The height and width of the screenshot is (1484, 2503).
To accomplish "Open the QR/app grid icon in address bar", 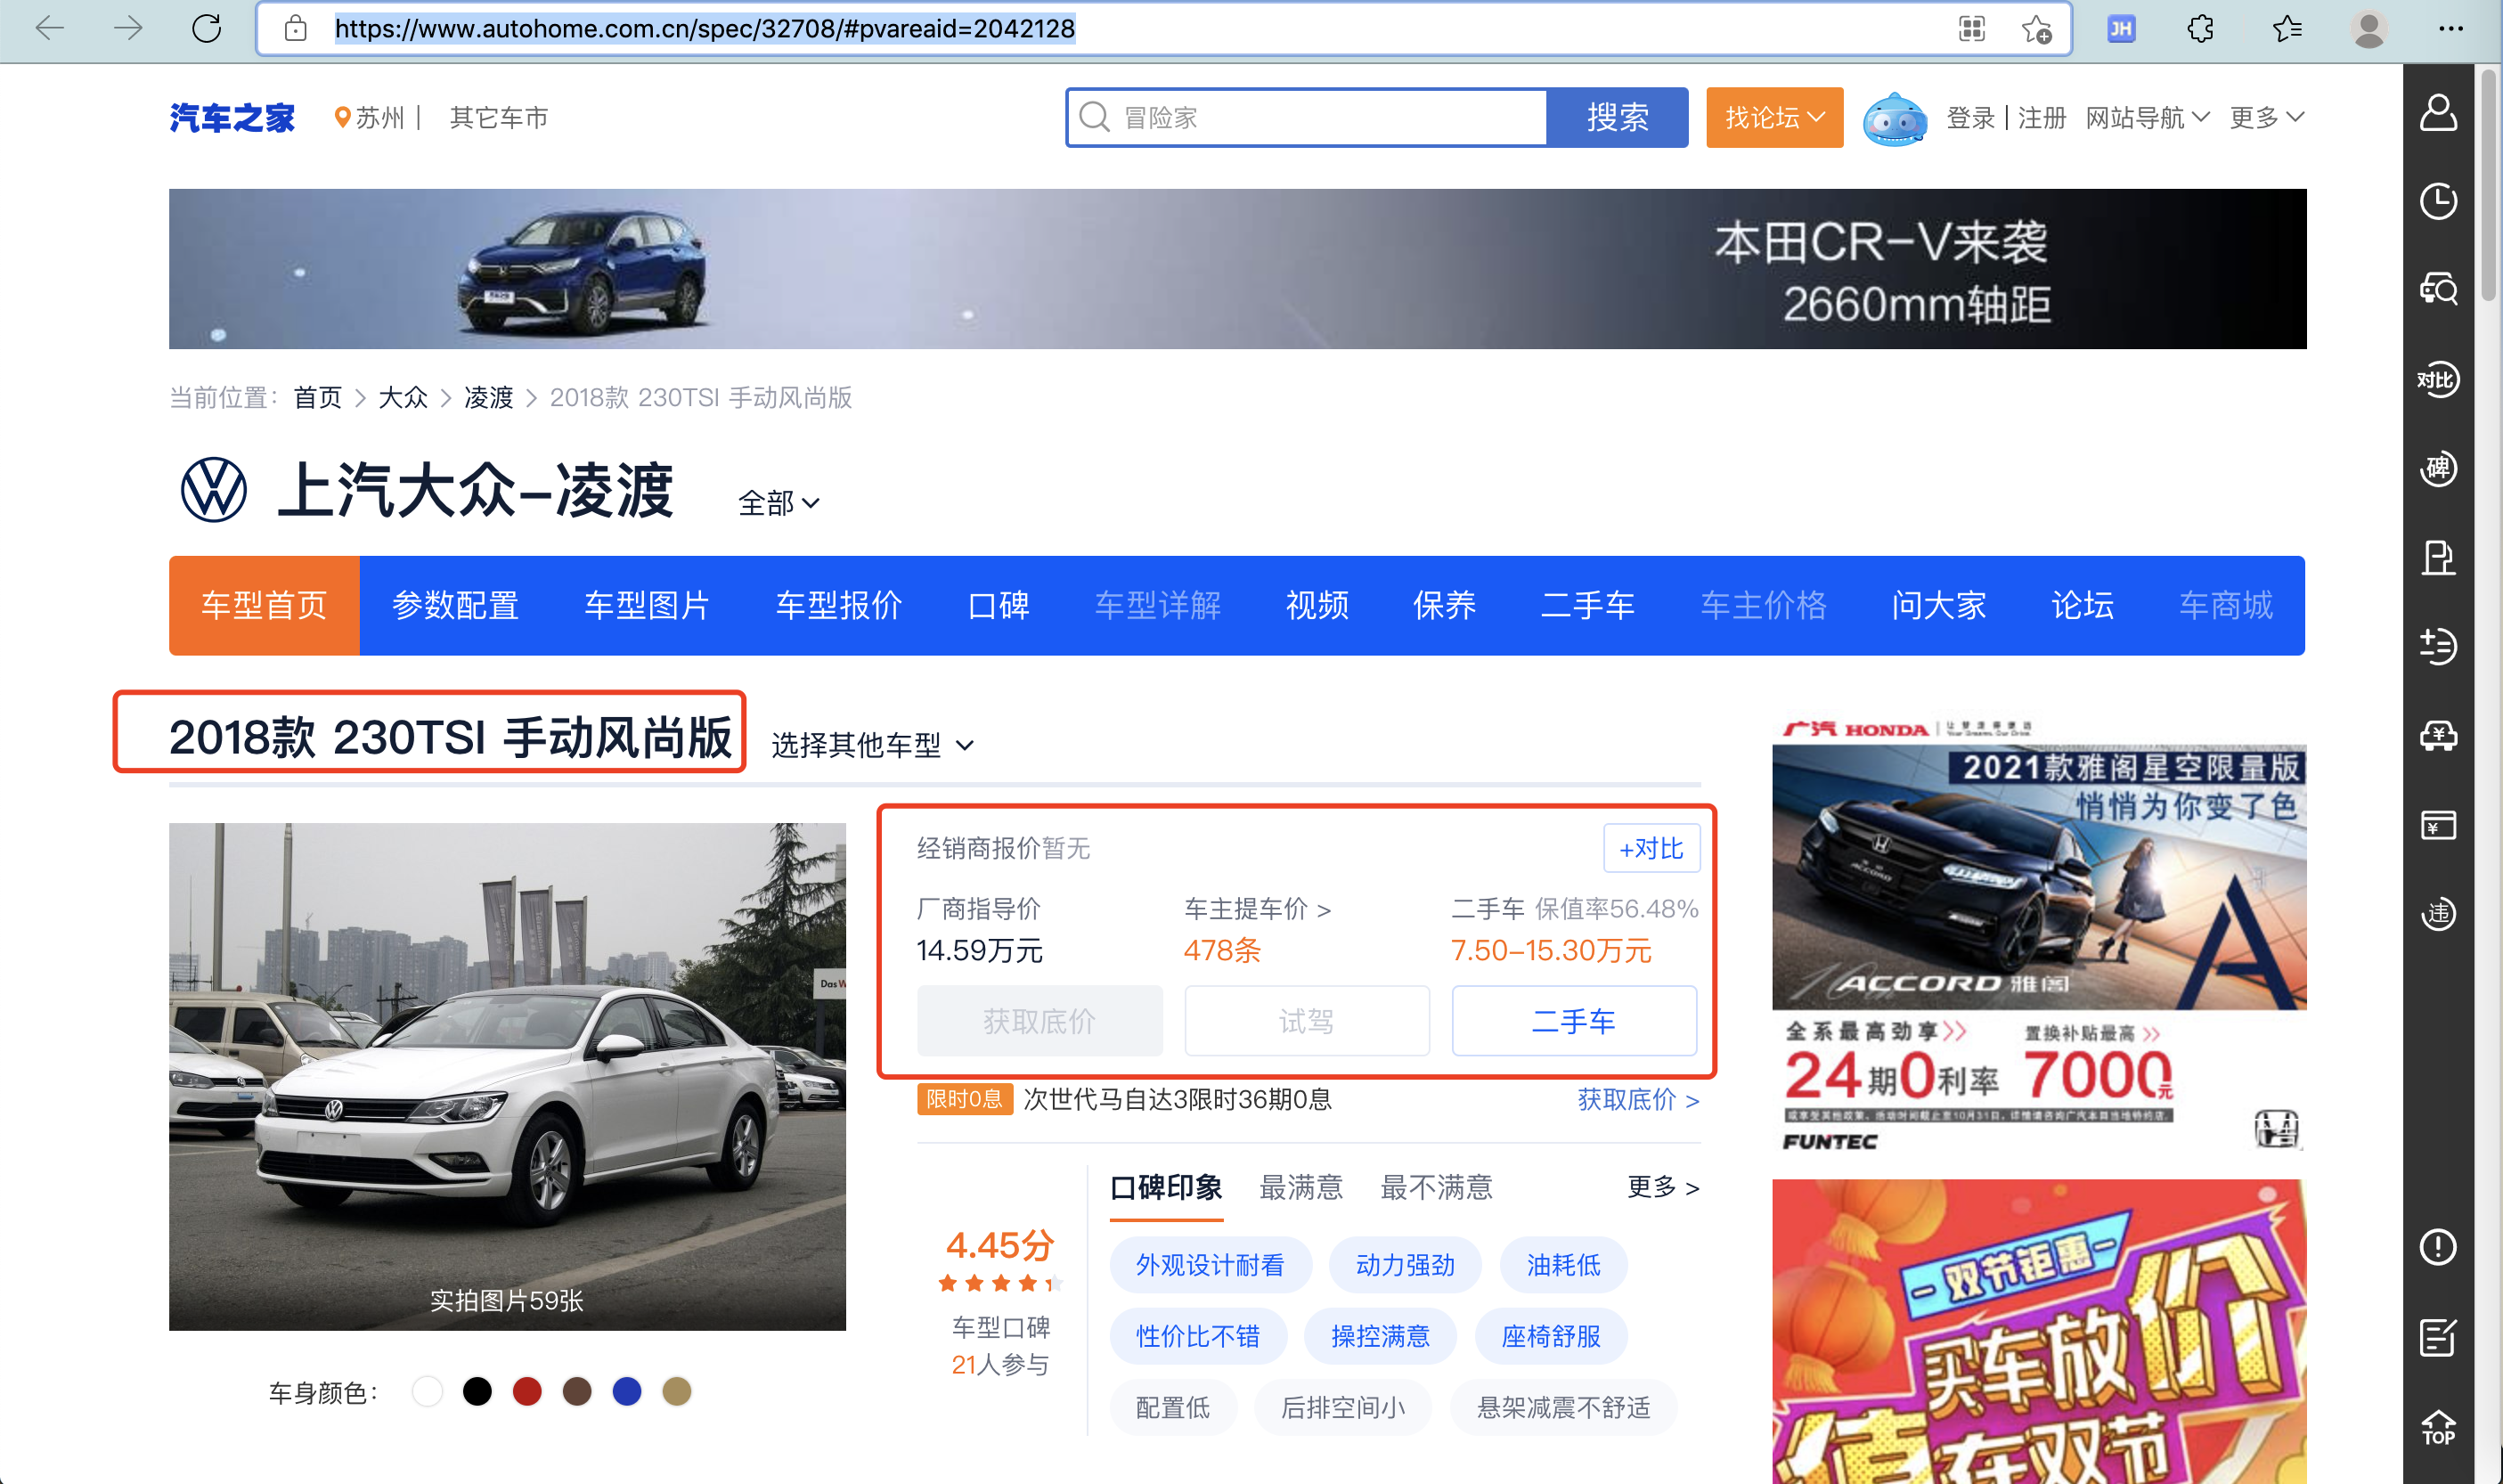I will 1971,29.
